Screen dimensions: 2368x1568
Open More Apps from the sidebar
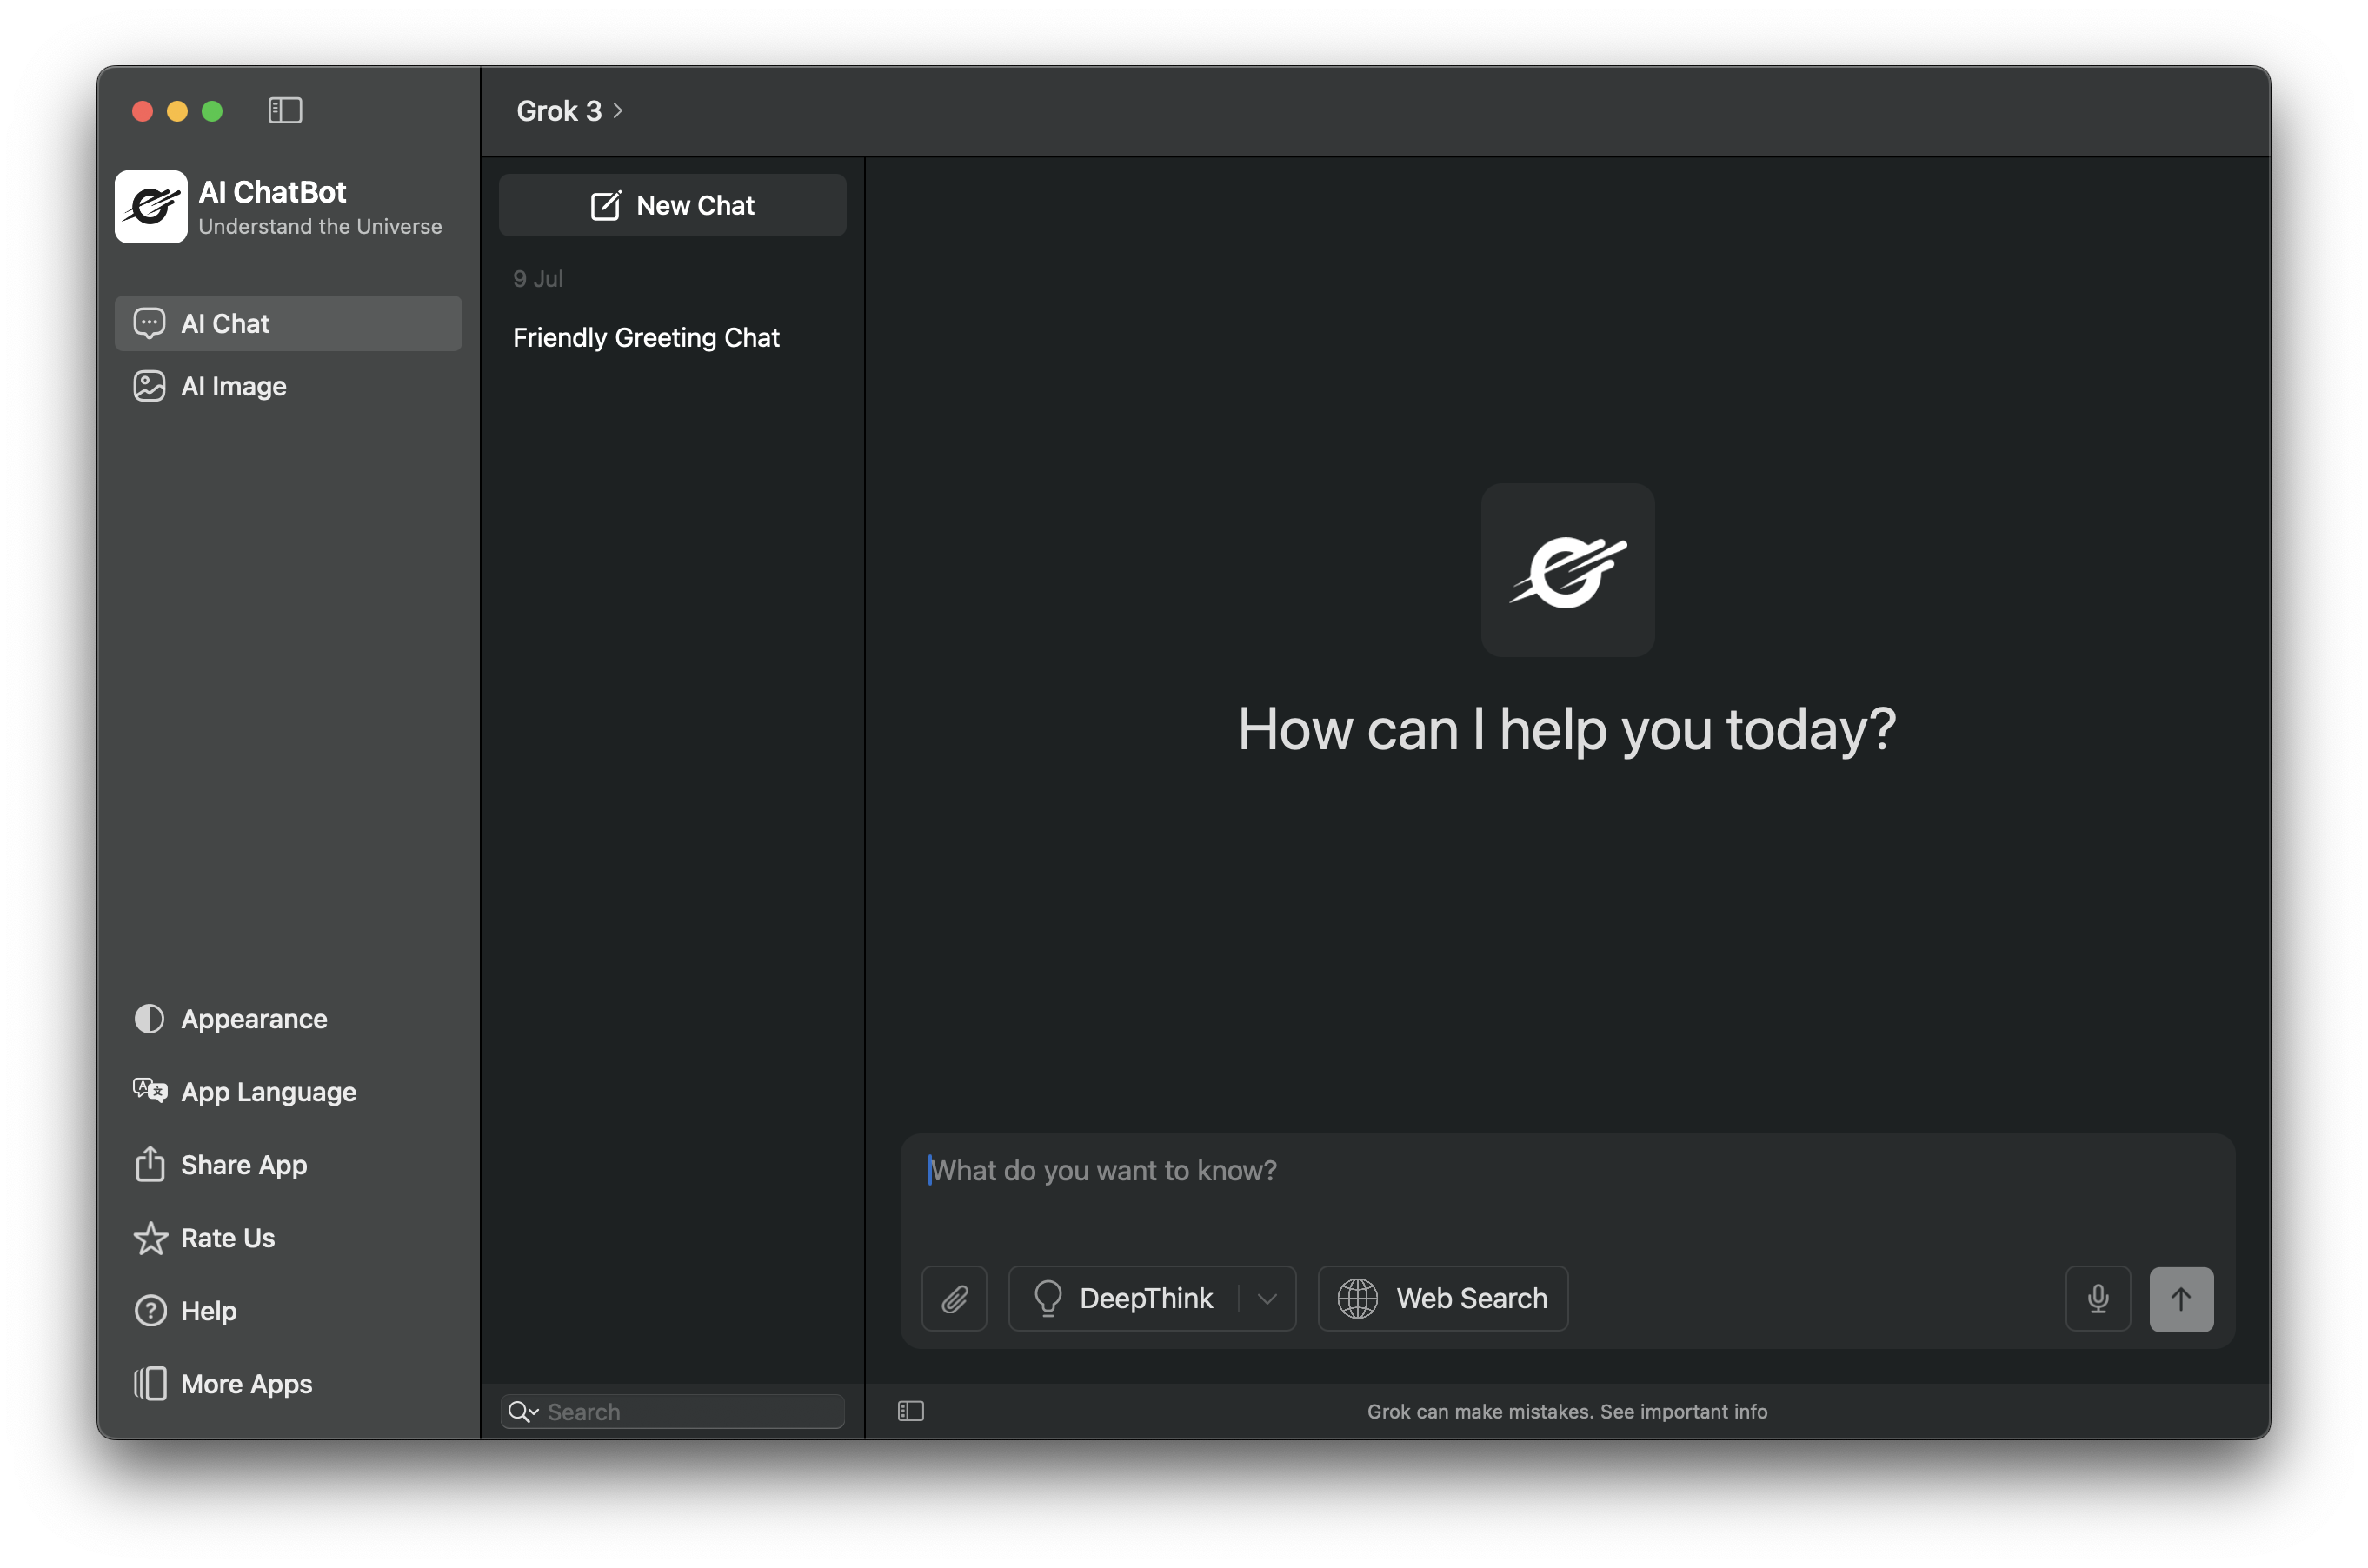[x=223, y=1384]
